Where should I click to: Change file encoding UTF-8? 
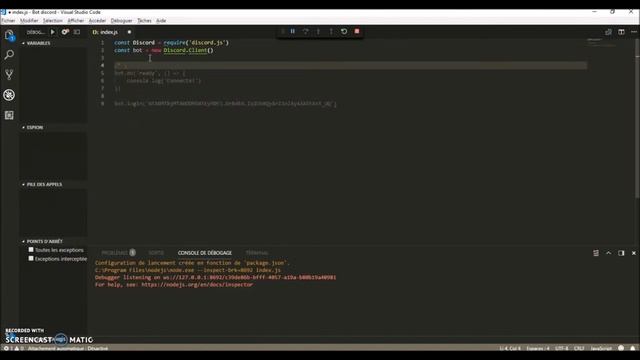point(562,348)
